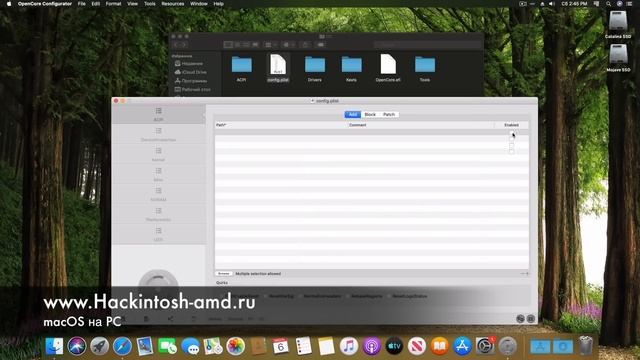The image size is (640, 360).
Task: Open the Tools folder in Finder window
Action: click(x=425, y=68)
